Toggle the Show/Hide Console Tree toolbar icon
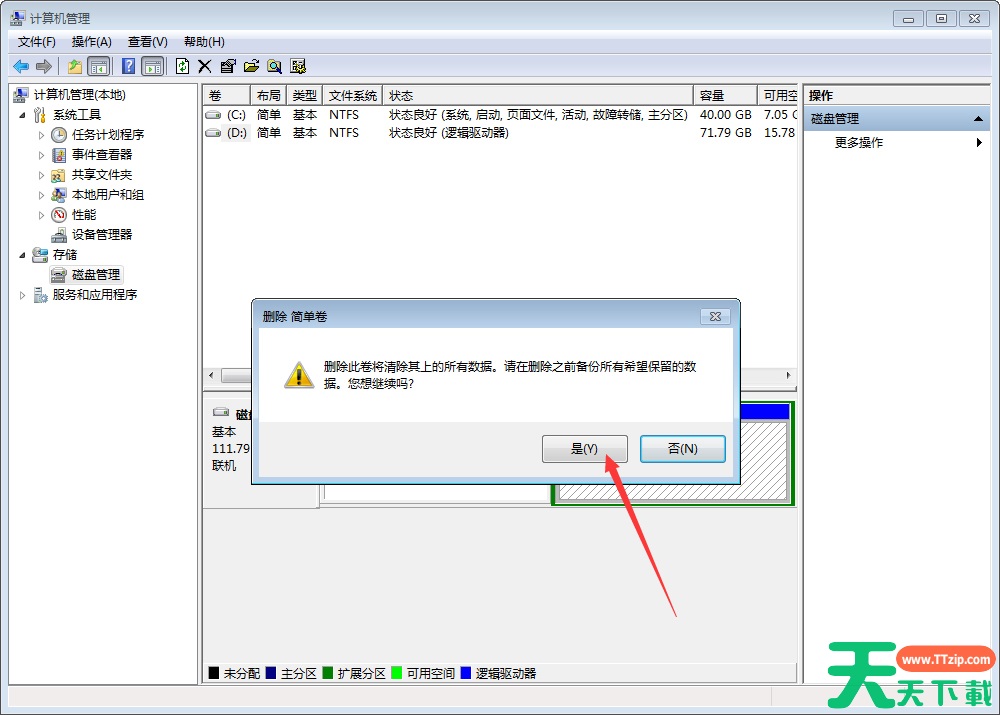The image size is (1000, 715). point(99,66)
